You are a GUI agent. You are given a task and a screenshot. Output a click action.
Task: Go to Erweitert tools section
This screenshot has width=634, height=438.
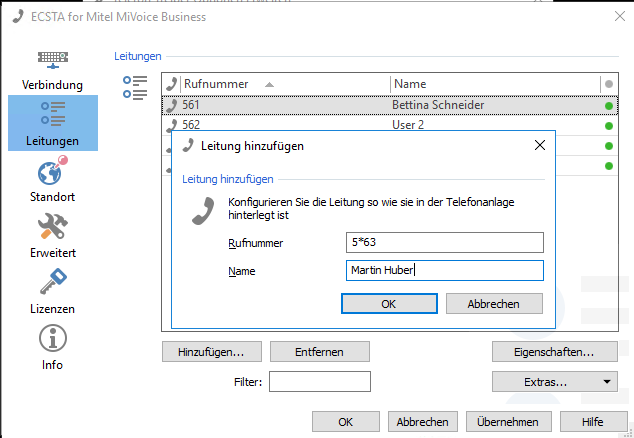tap(52, 234)
